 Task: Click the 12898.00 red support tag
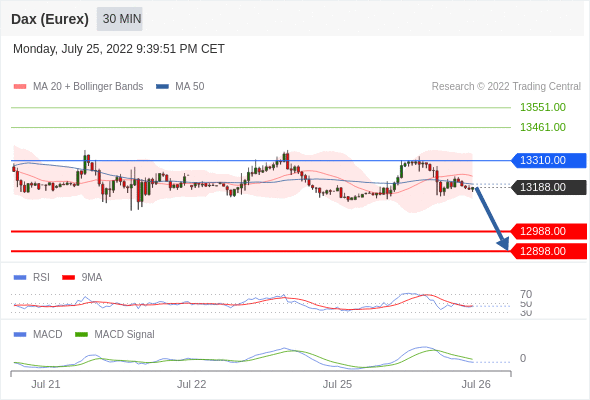pos(549,251)
